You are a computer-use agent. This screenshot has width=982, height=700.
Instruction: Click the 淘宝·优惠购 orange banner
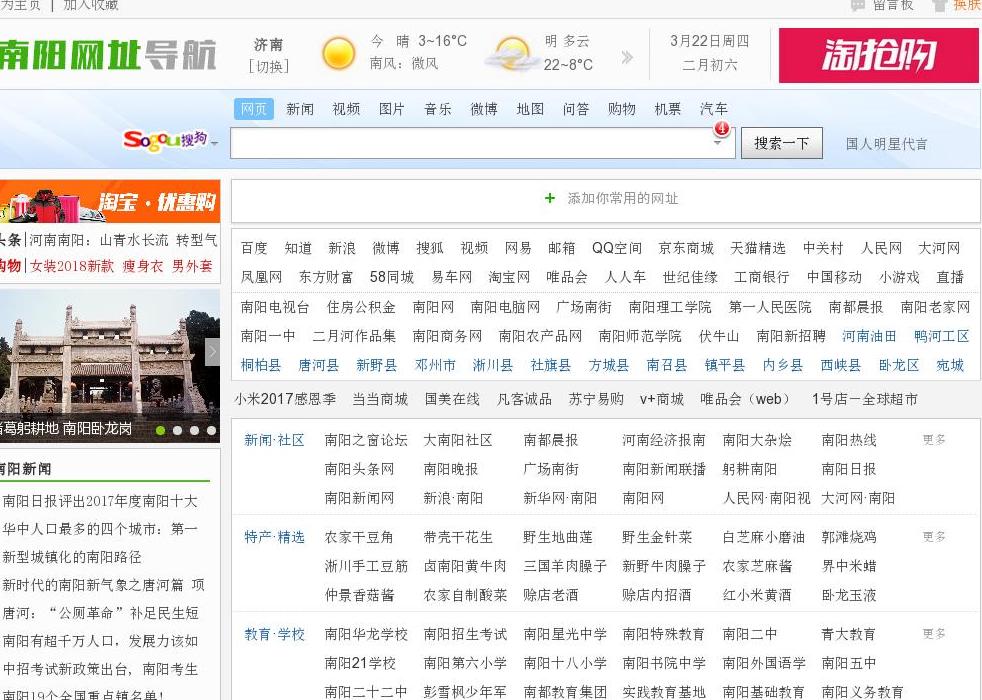pos(110,202)
